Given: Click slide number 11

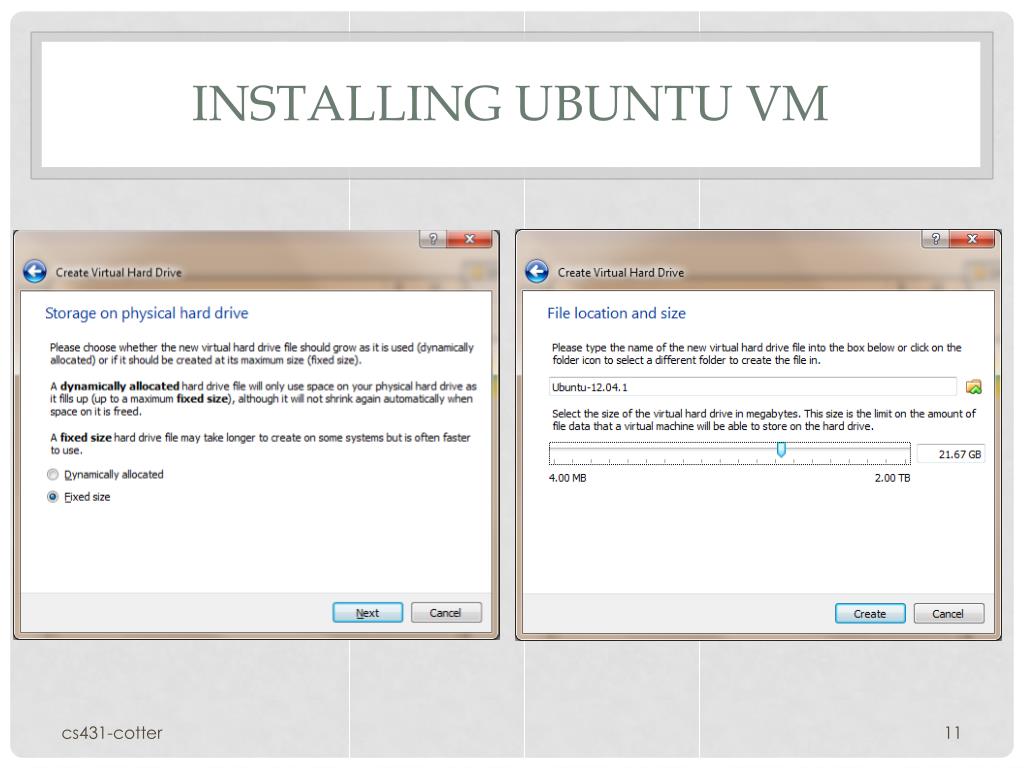Looking at the screenshot, I should [952, 733].
